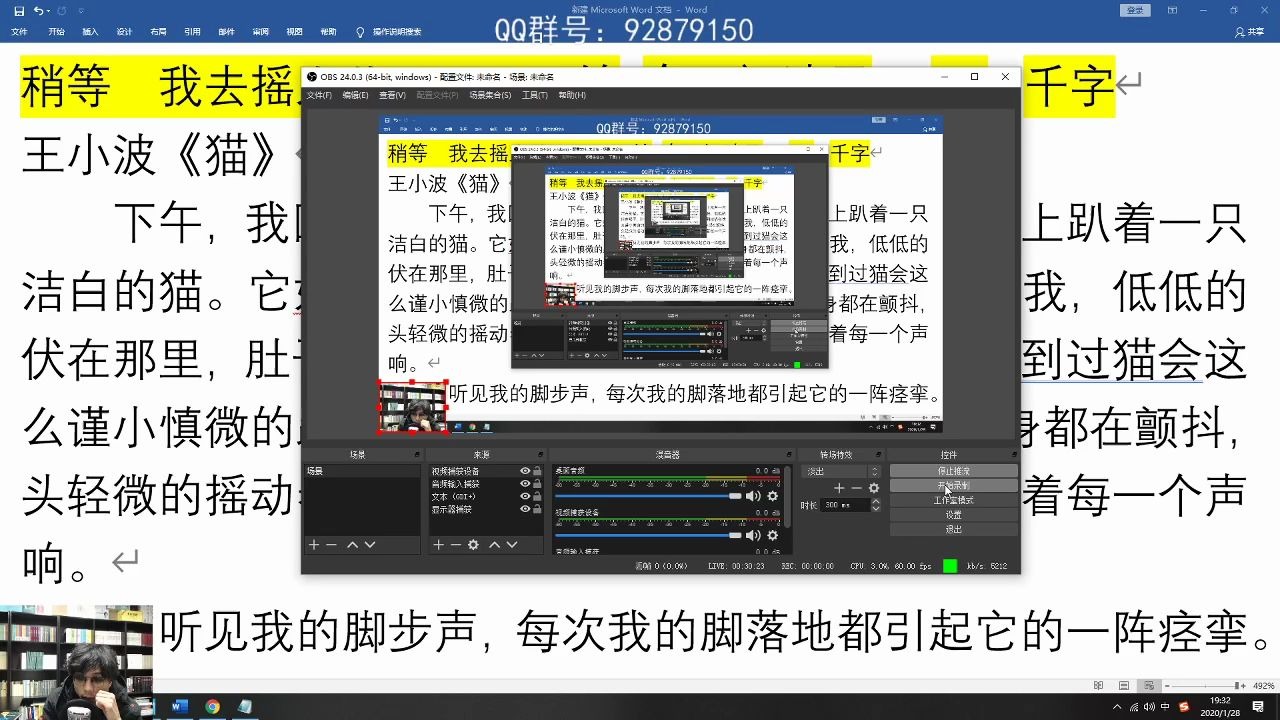The height and width of the screenshot is (720, 1280).
Task: Click OBS 退出 exit button
Action: pyautogui.click(x=953, y=529)
